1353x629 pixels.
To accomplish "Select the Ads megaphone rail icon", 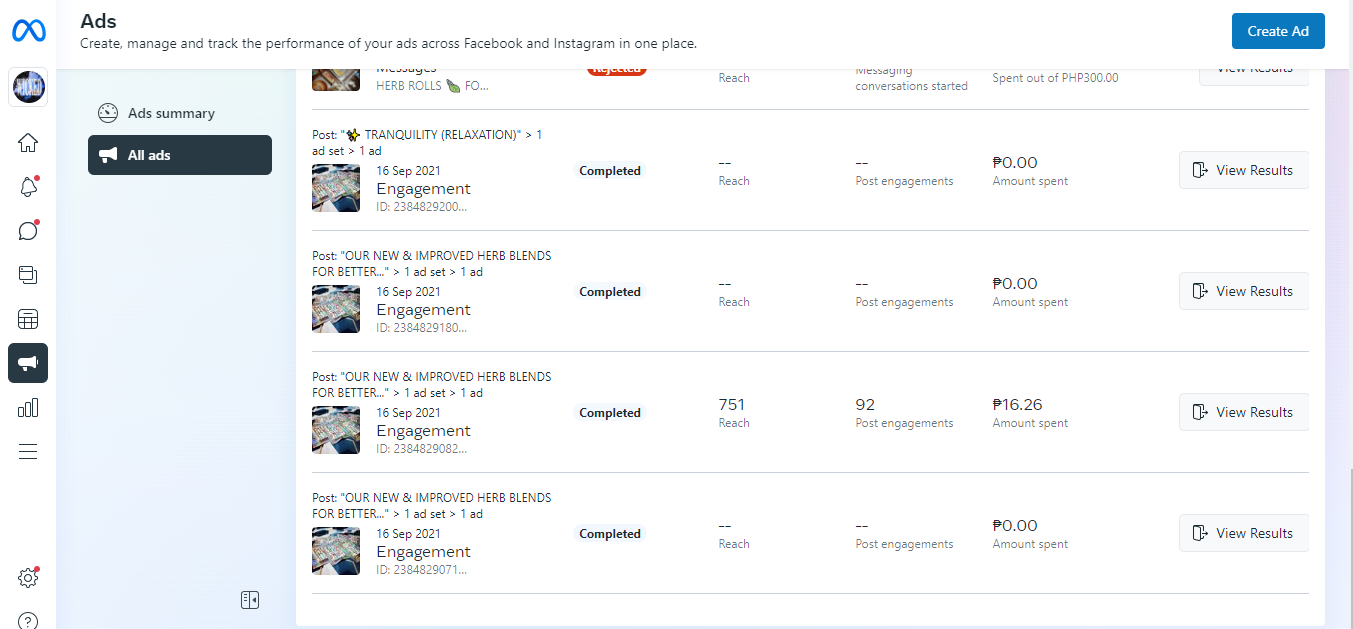I will coord(28,363).
